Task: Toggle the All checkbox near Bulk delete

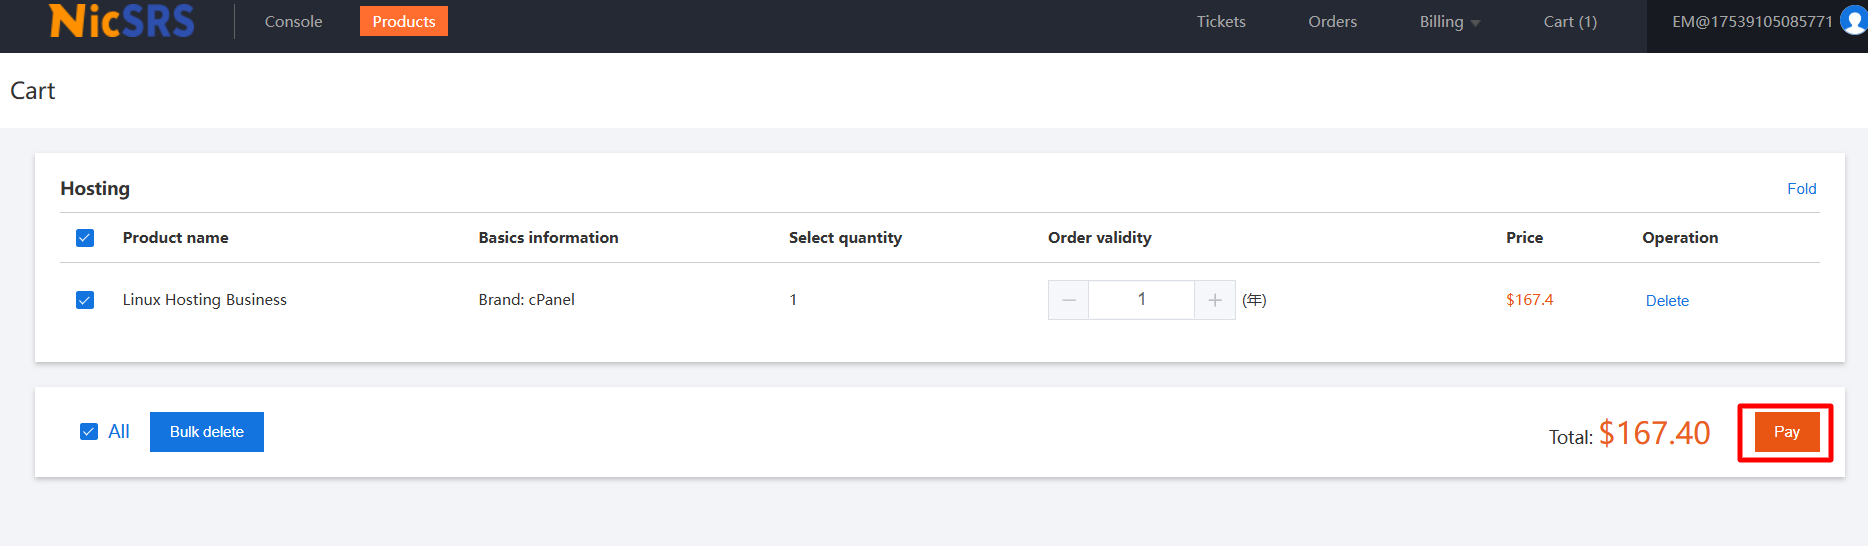Action: 89,431
